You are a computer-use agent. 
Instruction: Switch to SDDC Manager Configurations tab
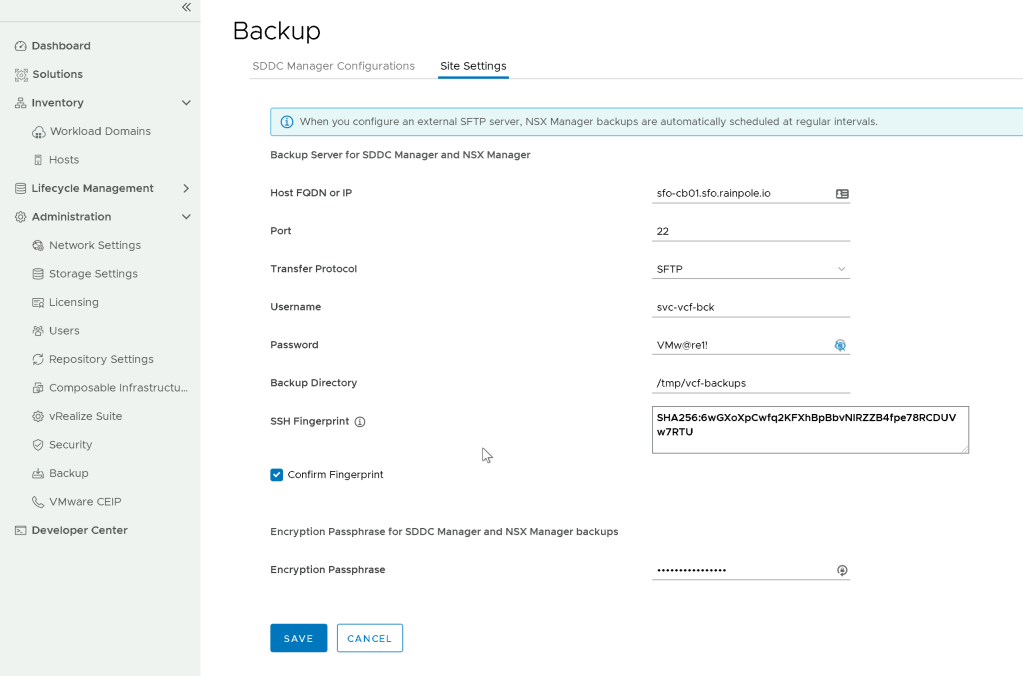click(x=333, y=66)
